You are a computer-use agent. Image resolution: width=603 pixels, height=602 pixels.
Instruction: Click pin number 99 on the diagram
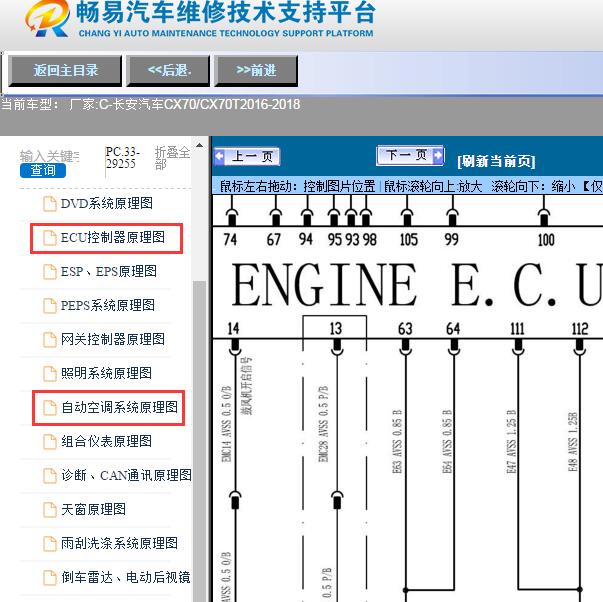point(451,239)
